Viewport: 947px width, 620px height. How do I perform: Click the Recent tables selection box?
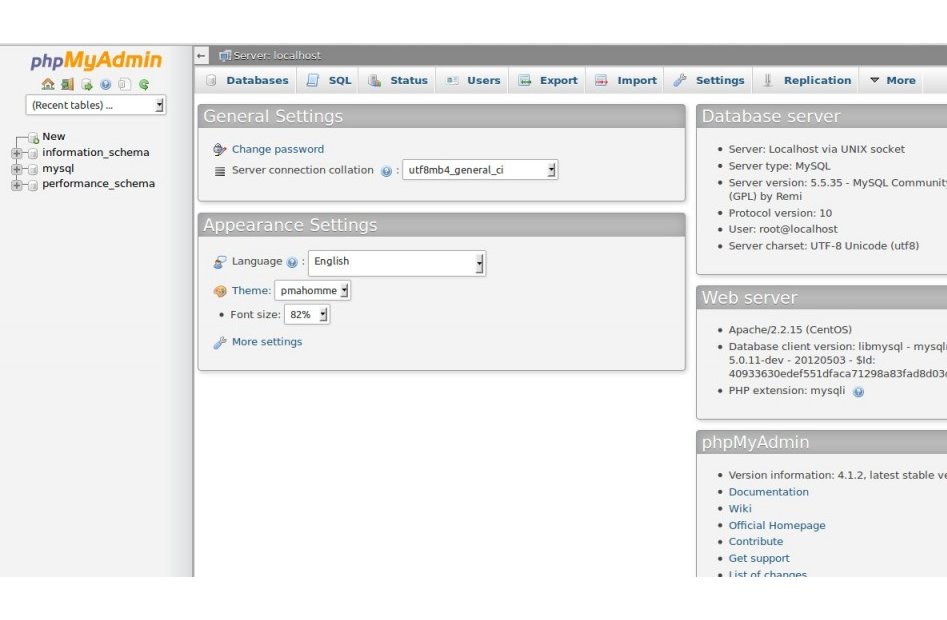(95, 105)
